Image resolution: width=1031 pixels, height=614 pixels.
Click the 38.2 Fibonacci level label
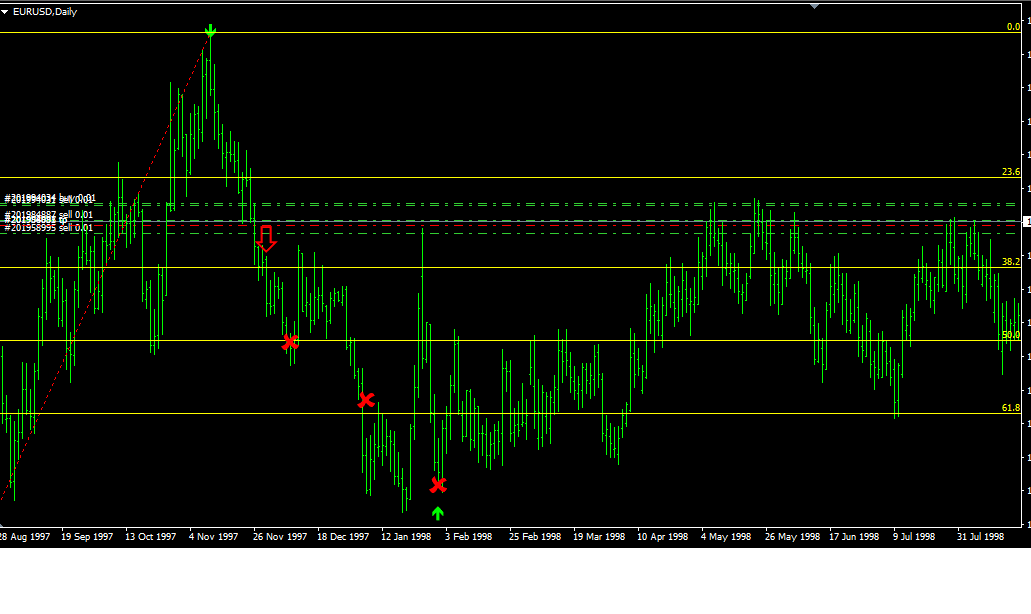(1011, 262)
